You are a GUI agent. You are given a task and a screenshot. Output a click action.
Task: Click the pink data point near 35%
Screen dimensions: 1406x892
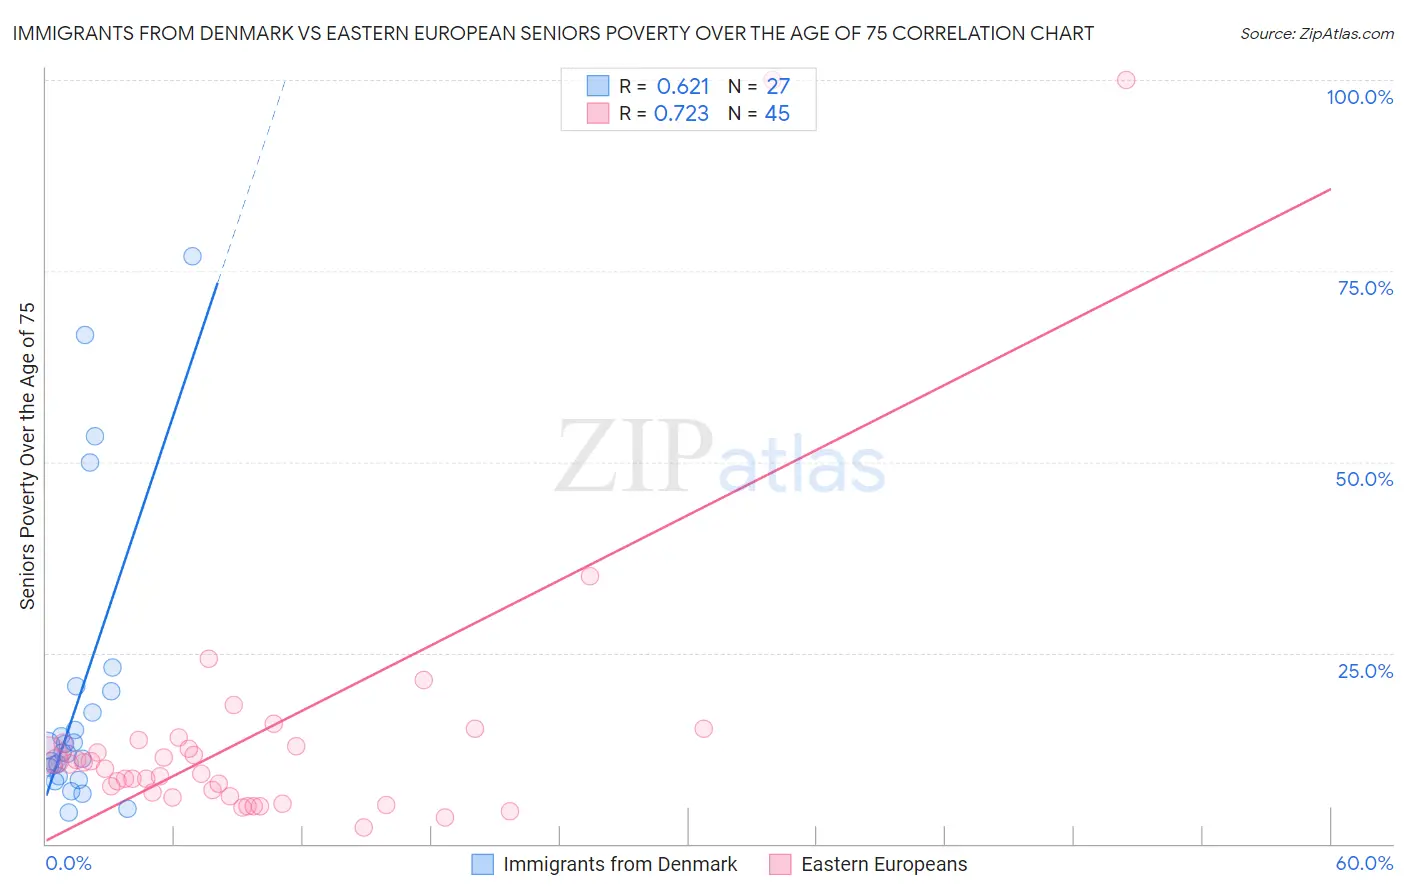590,576
